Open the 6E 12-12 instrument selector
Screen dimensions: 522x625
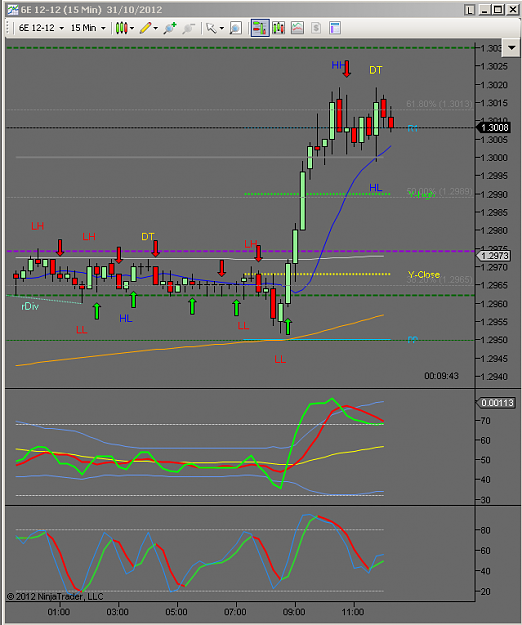[41, 28]
